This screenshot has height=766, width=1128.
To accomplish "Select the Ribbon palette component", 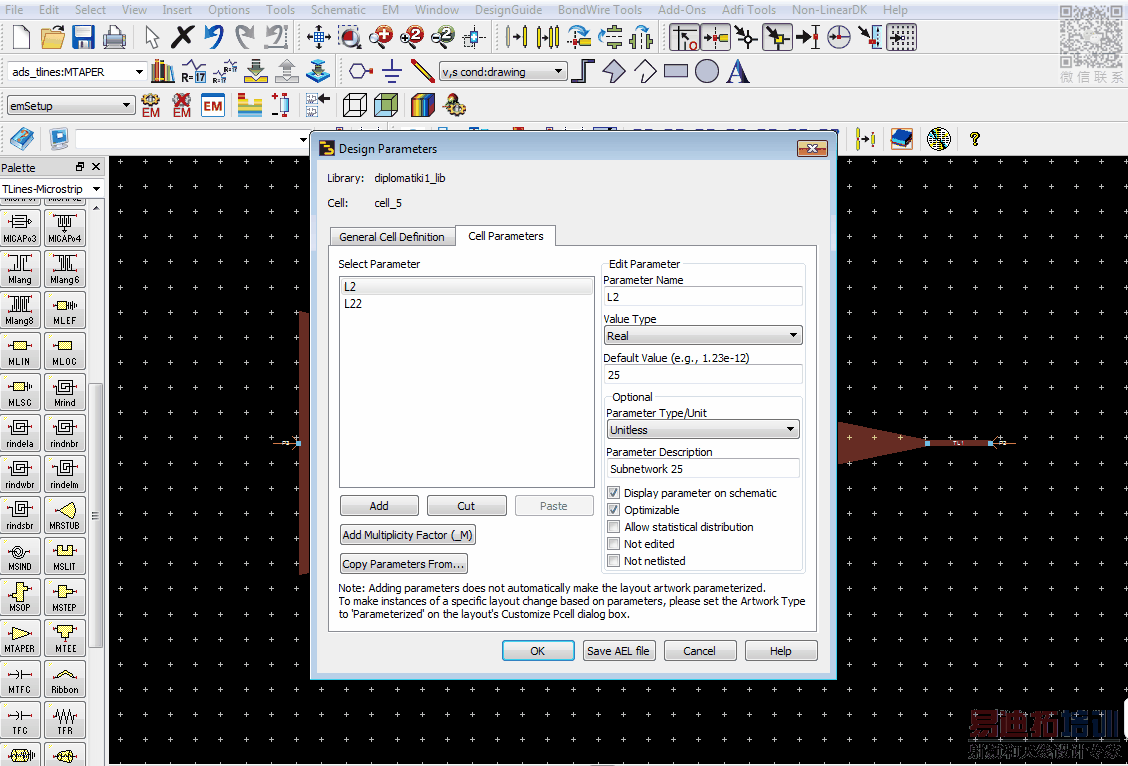I will (x=65, y=680).
